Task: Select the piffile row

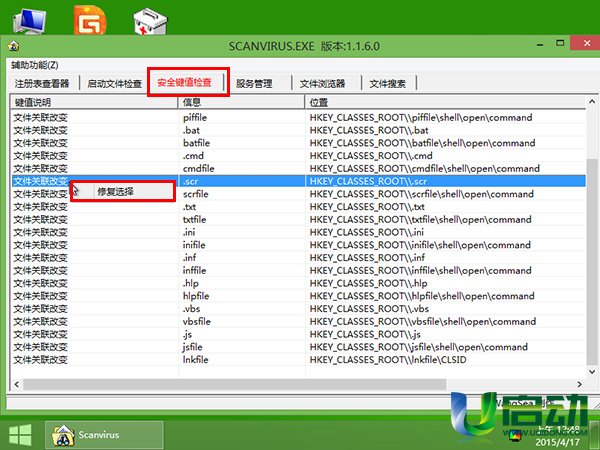Action: coord(298,117)
